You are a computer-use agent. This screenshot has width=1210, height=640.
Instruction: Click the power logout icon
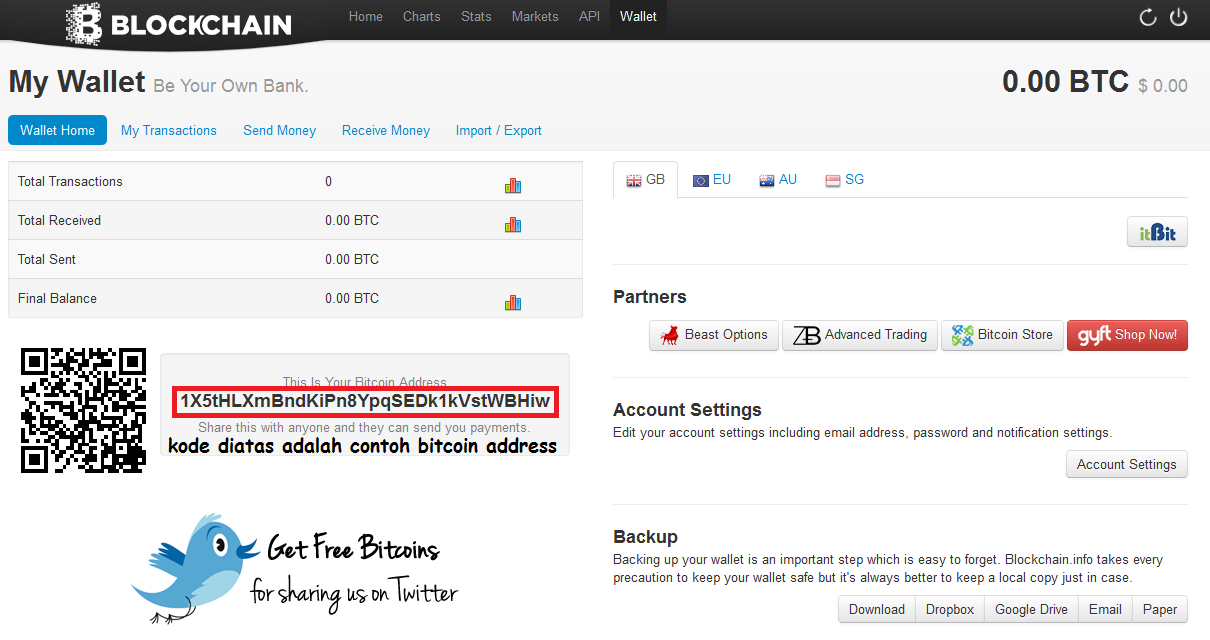(x=1179, y=17)
